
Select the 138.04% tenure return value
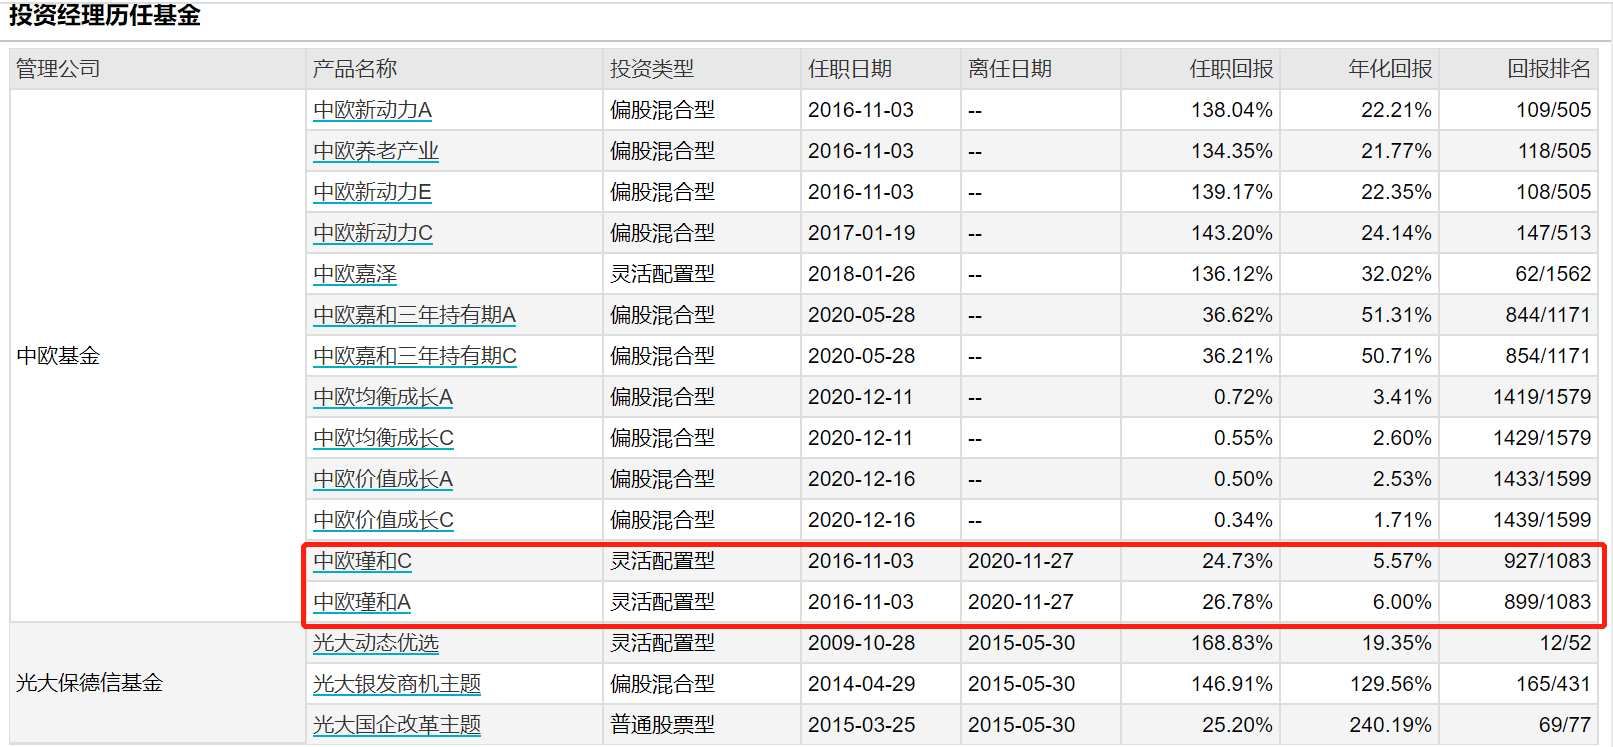pyautogui.click(x=1232, y=110)
